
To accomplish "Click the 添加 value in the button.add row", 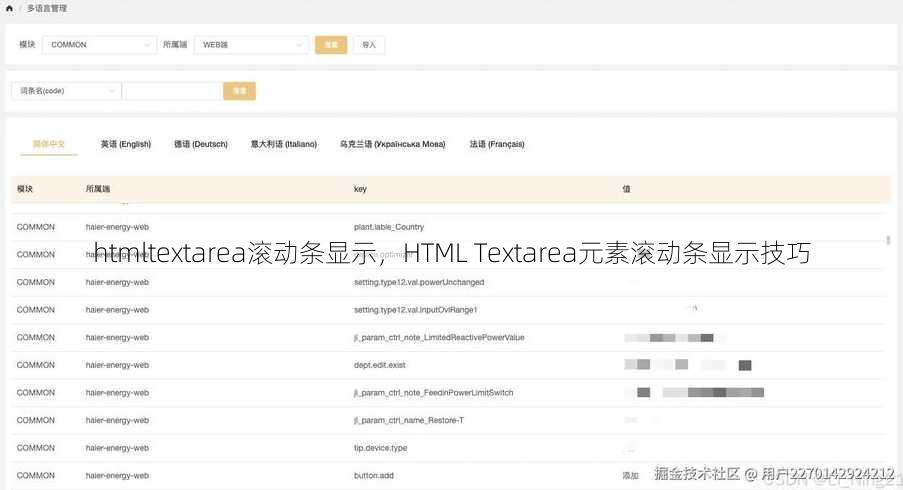I will point(631,476).
